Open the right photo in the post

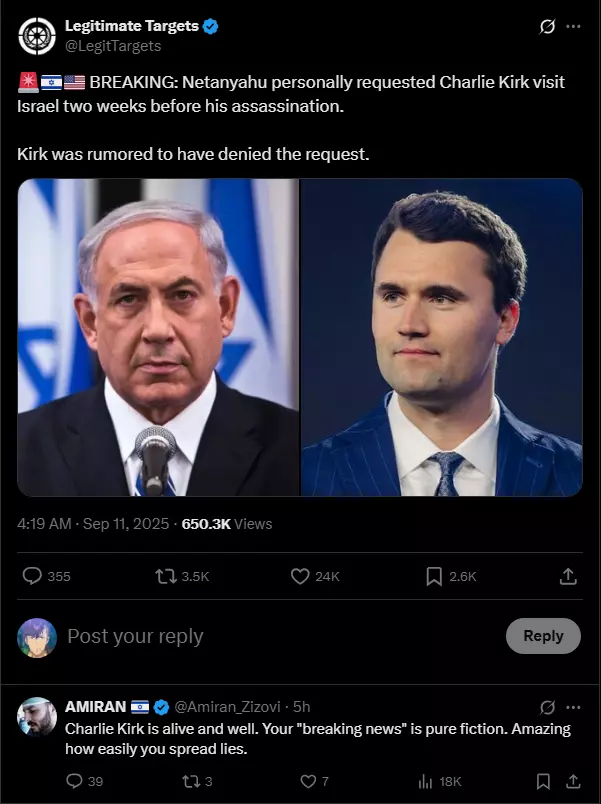[x=442, y=337]
